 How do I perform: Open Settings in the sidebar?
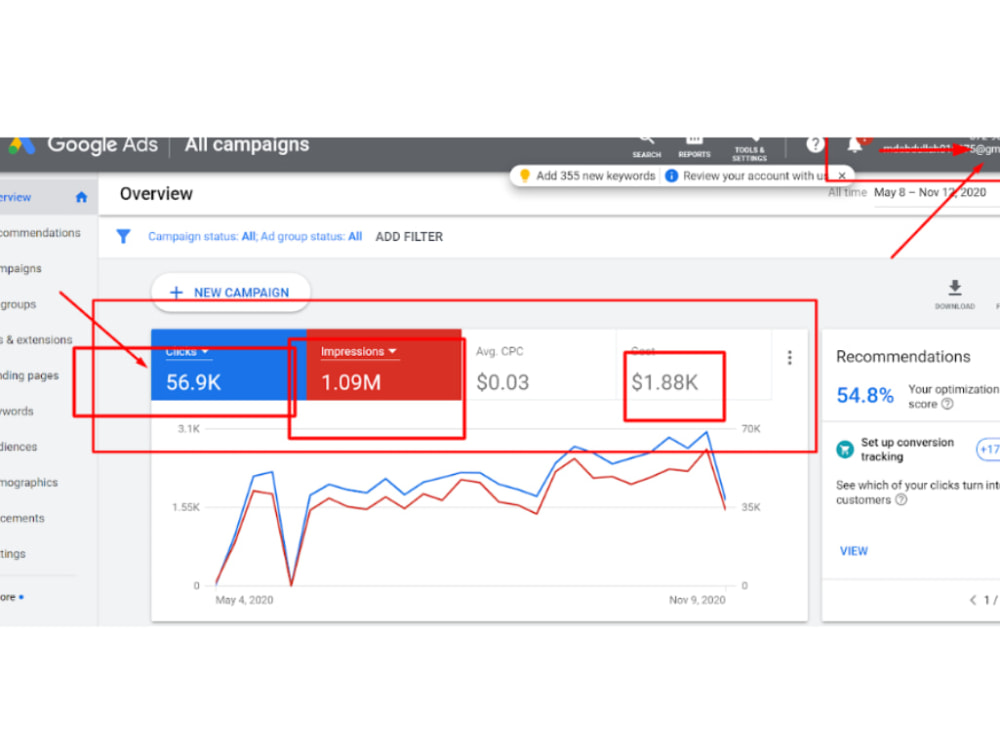[13, 554]
